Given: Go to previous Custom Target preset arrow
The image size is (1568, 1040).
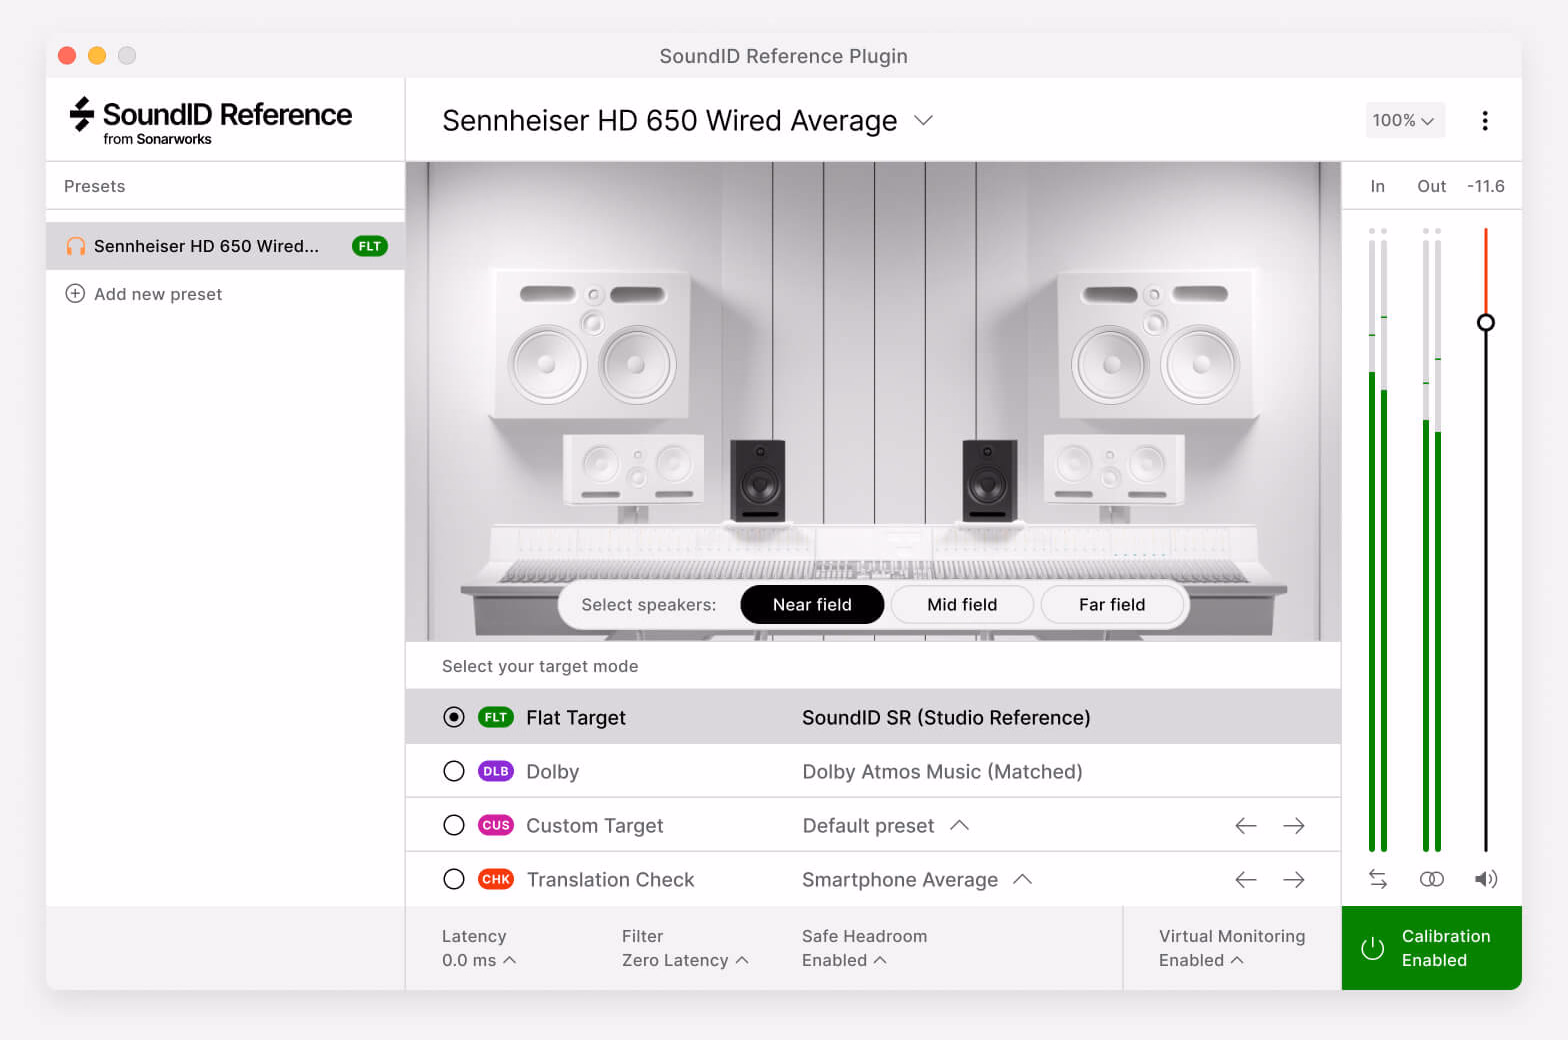Looking at the screenshot, I should (x=1246, y=825).
